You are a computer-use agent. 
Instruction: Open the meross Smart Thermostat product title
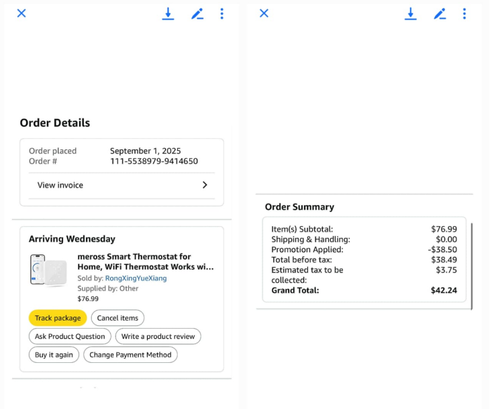tap(145, 262)
